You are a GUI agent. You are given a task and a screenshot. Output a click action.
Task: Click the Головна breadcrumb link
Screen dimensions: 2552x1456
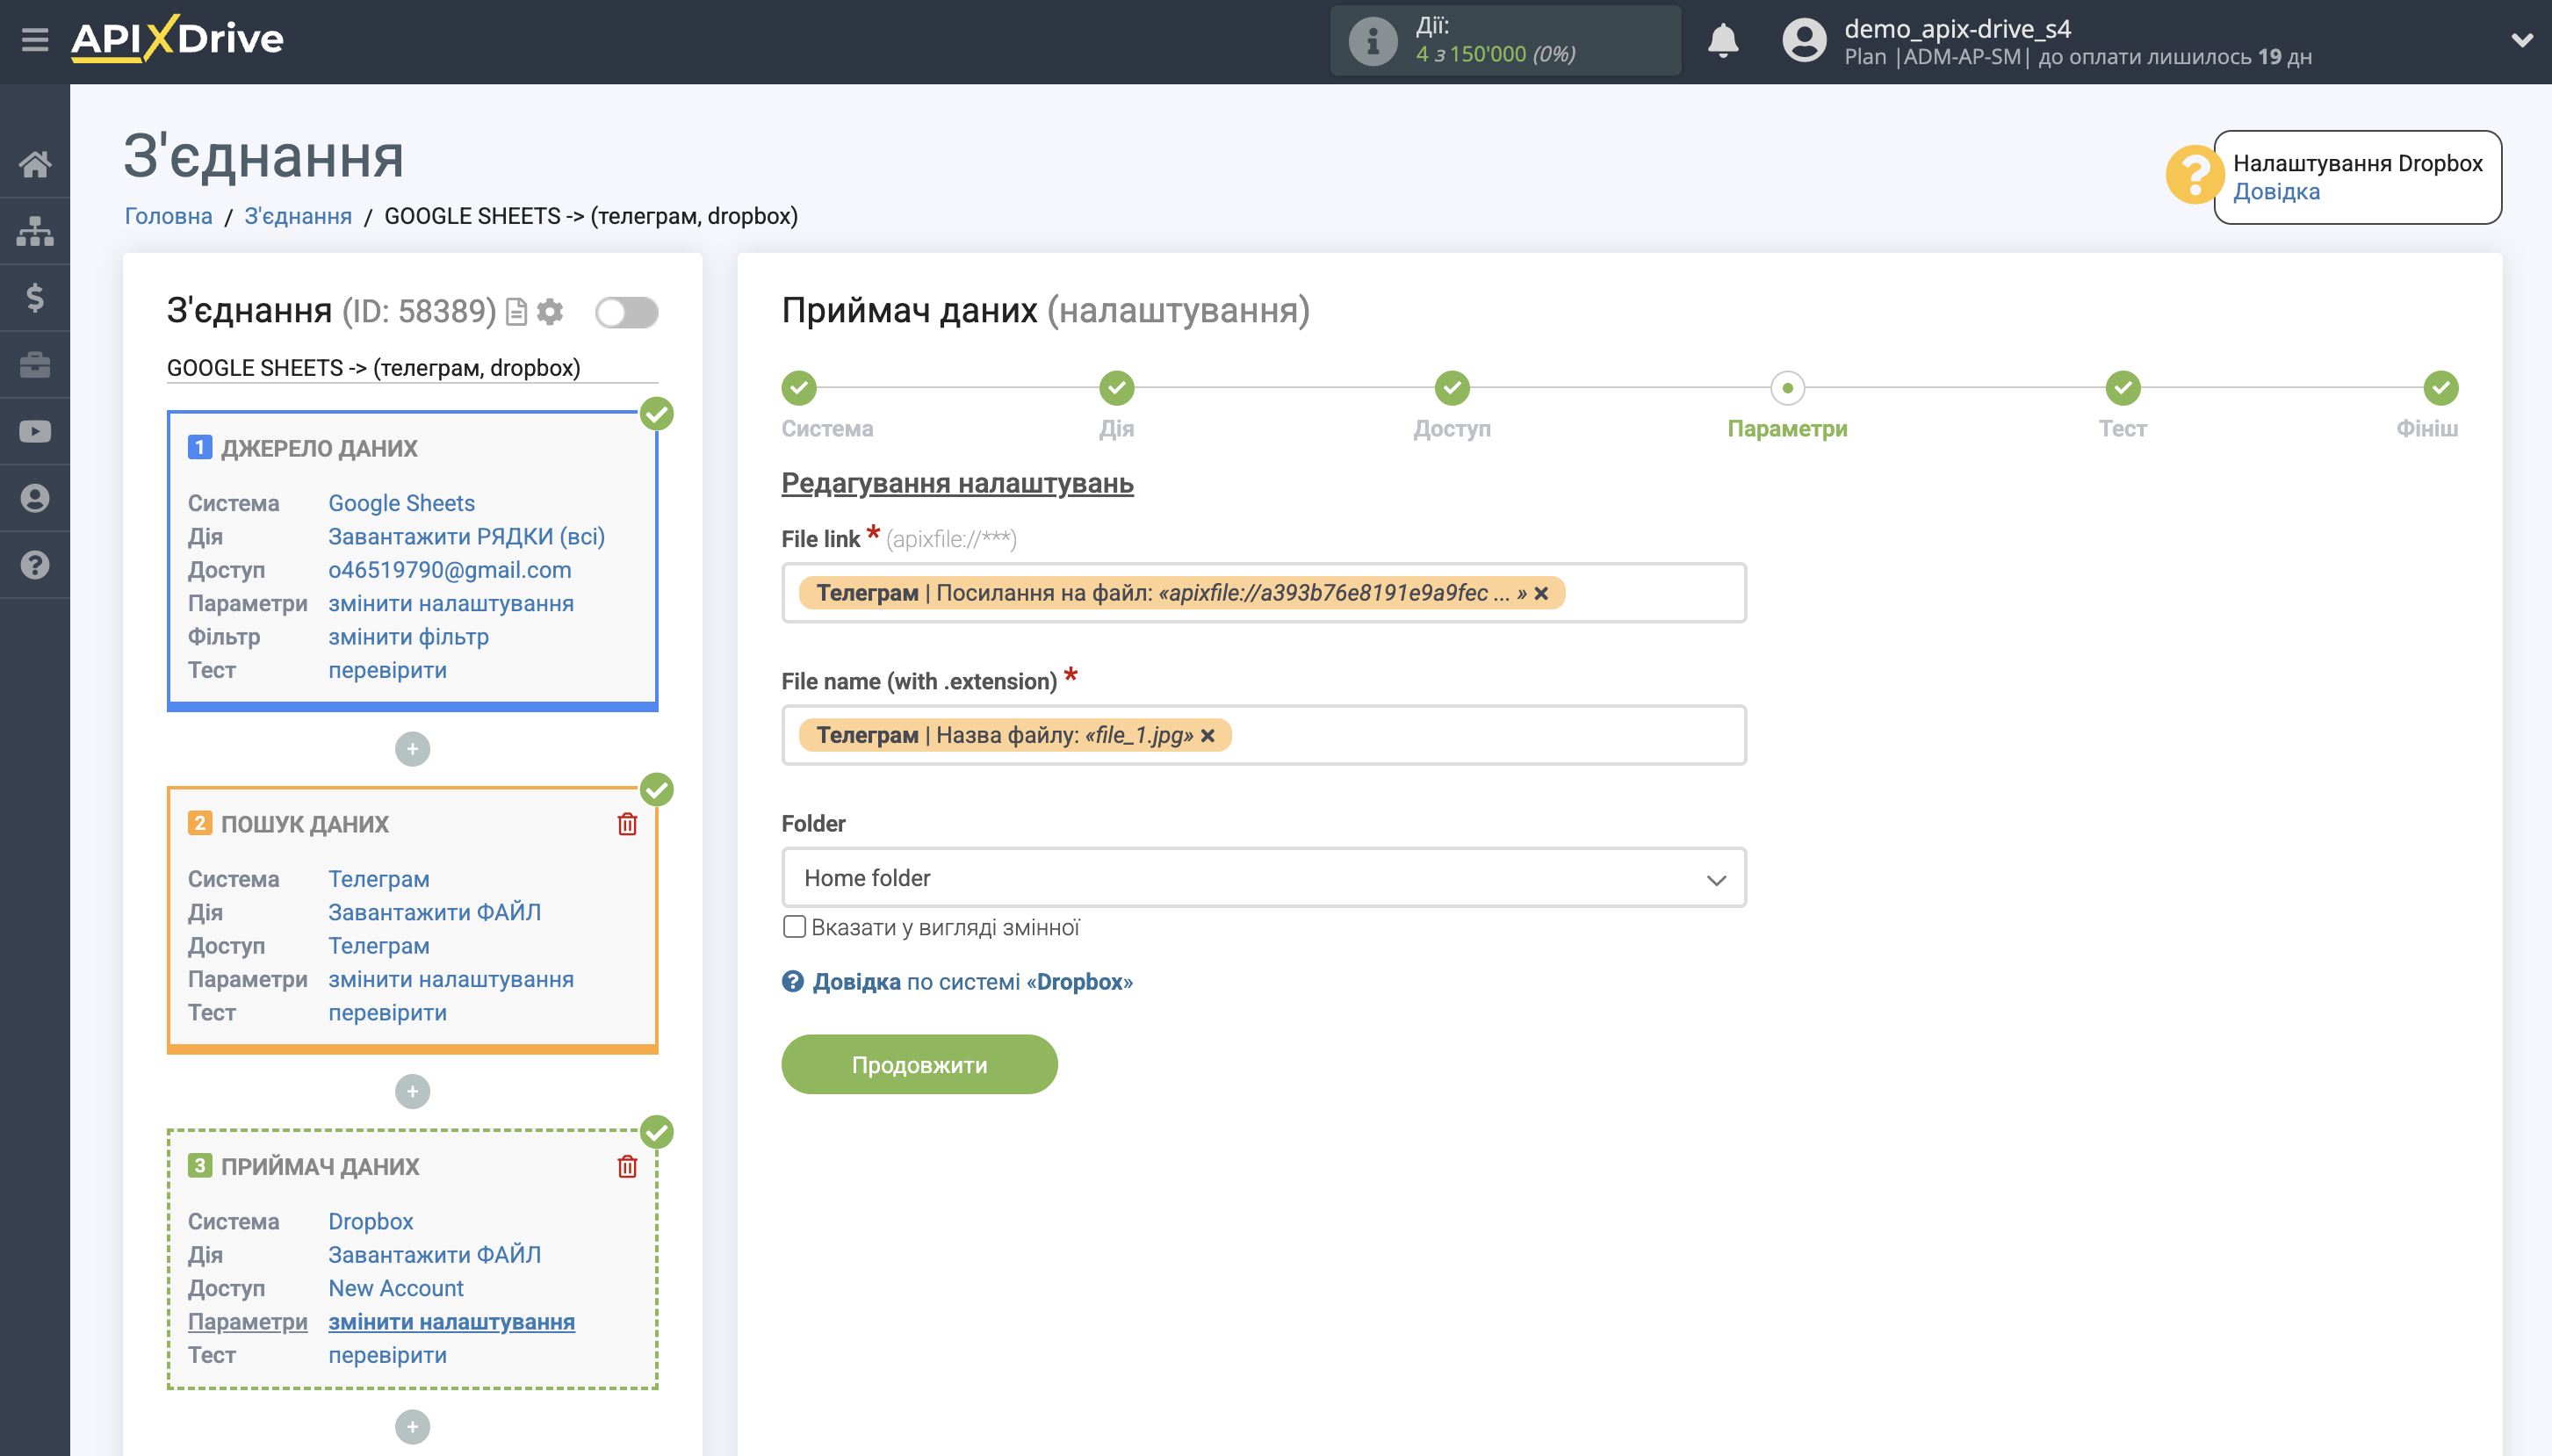(x=166, y=215)
